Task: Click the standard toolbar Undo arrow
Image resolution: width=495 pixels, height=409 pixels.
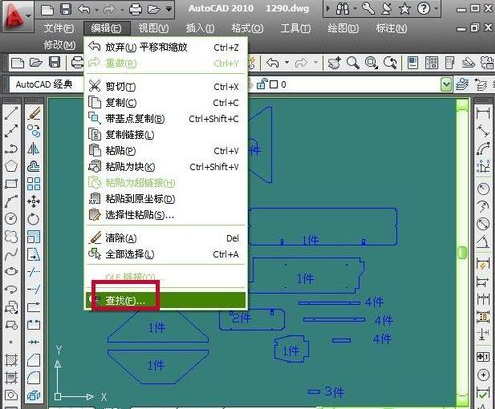Action: (x=273, y=62)
